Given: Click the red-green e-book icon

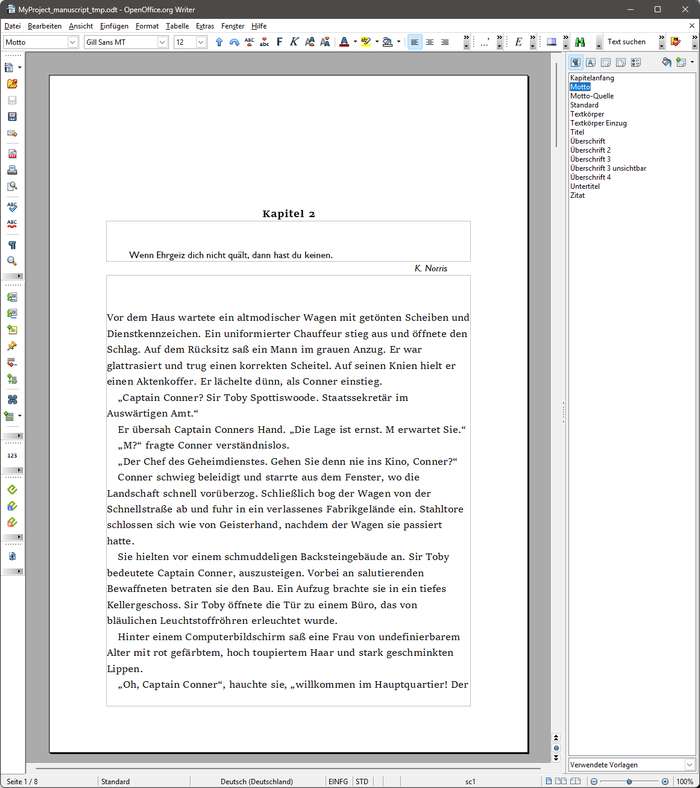Looking at the screenshot, I should [x=12, y=522].
